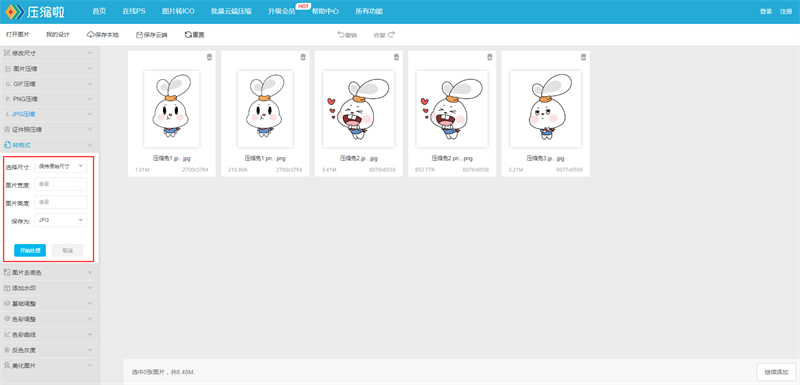Image resolution: width=800 pixels, height=385 pixels.
Task: Expand the GIF压缩 section chevron
Action: 90,84
